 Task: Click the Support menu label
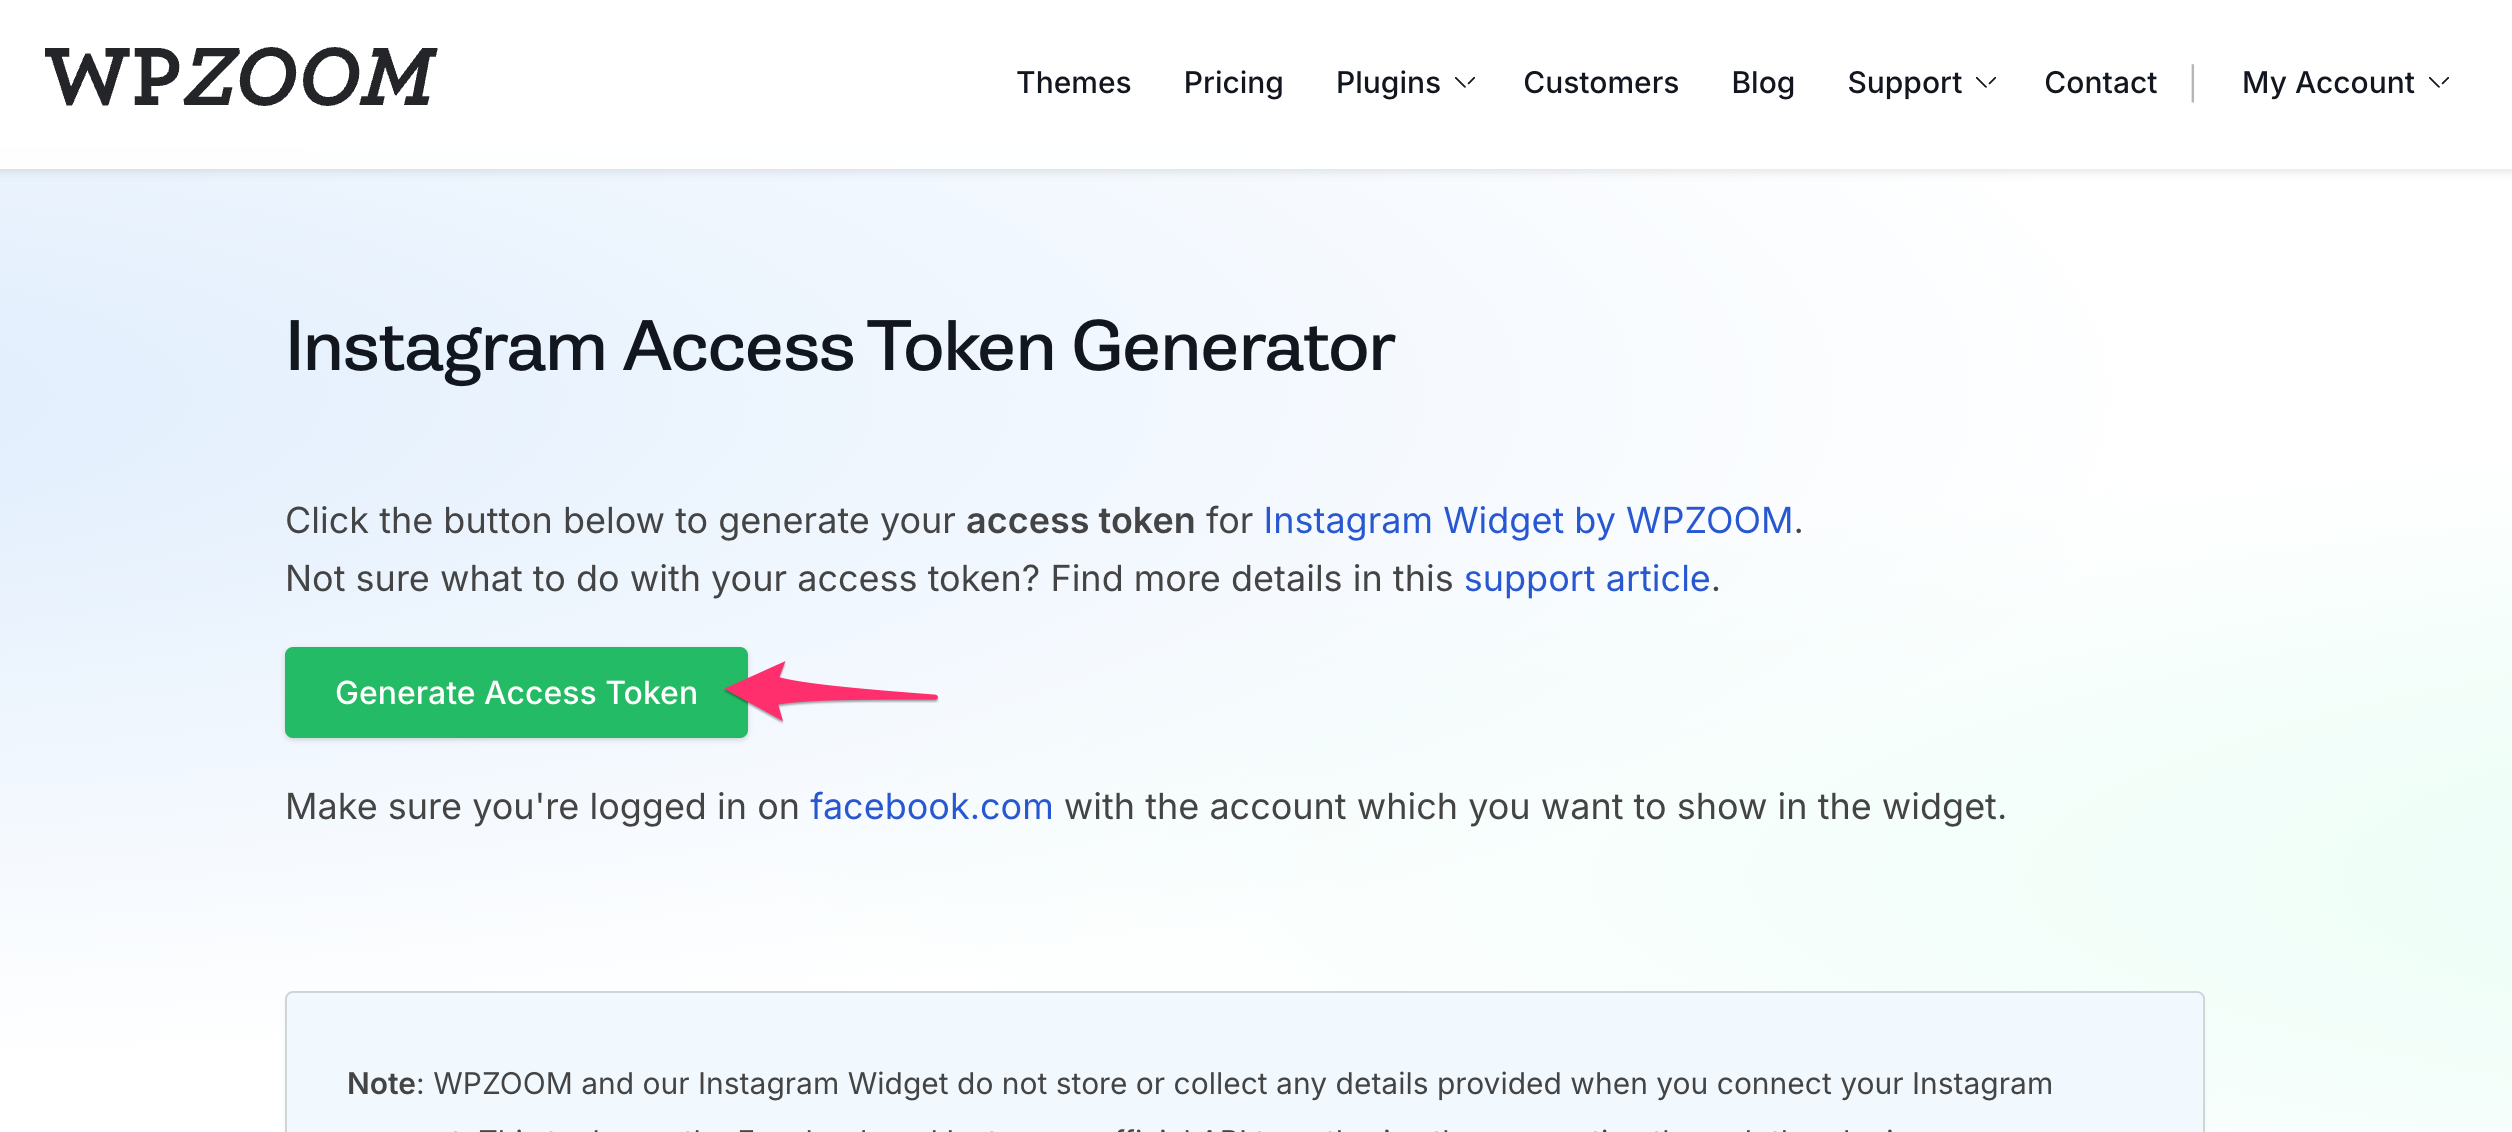point(1904,82)
